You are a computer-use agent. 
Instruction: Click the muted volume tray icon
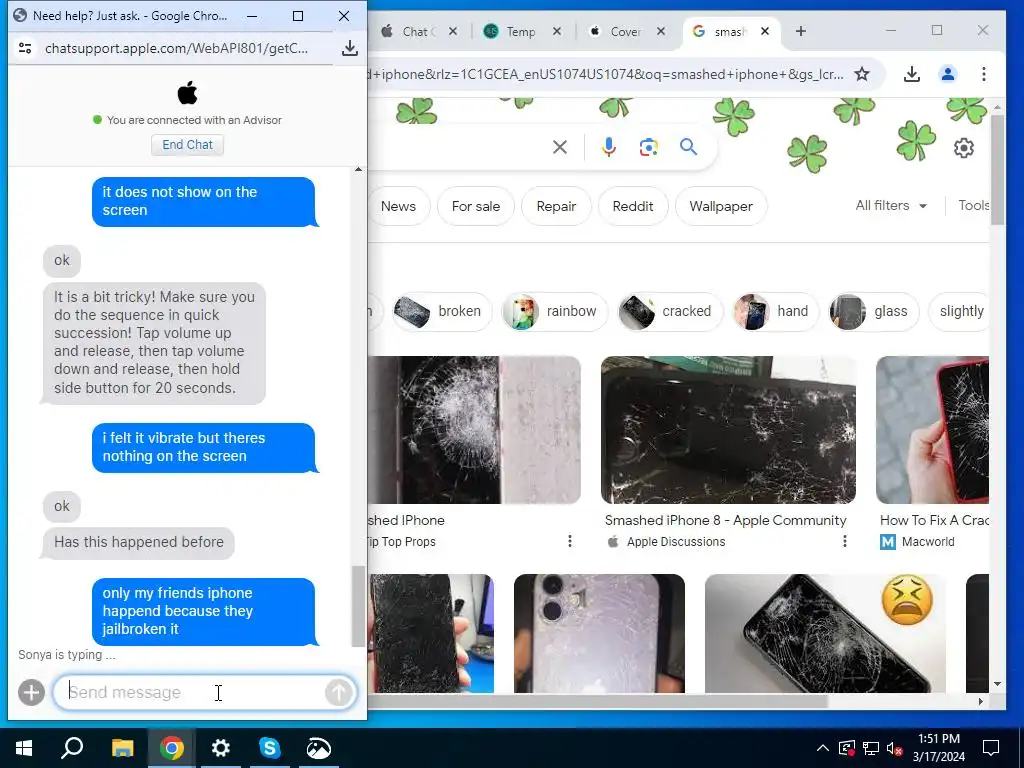(x=895, y=748)
